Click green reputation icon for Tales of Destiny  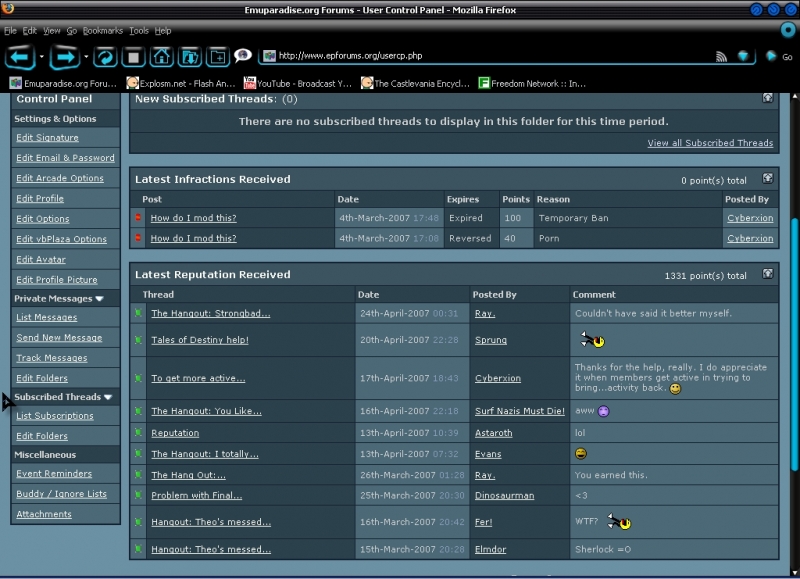pyautogui.click(x=138, y=339)
